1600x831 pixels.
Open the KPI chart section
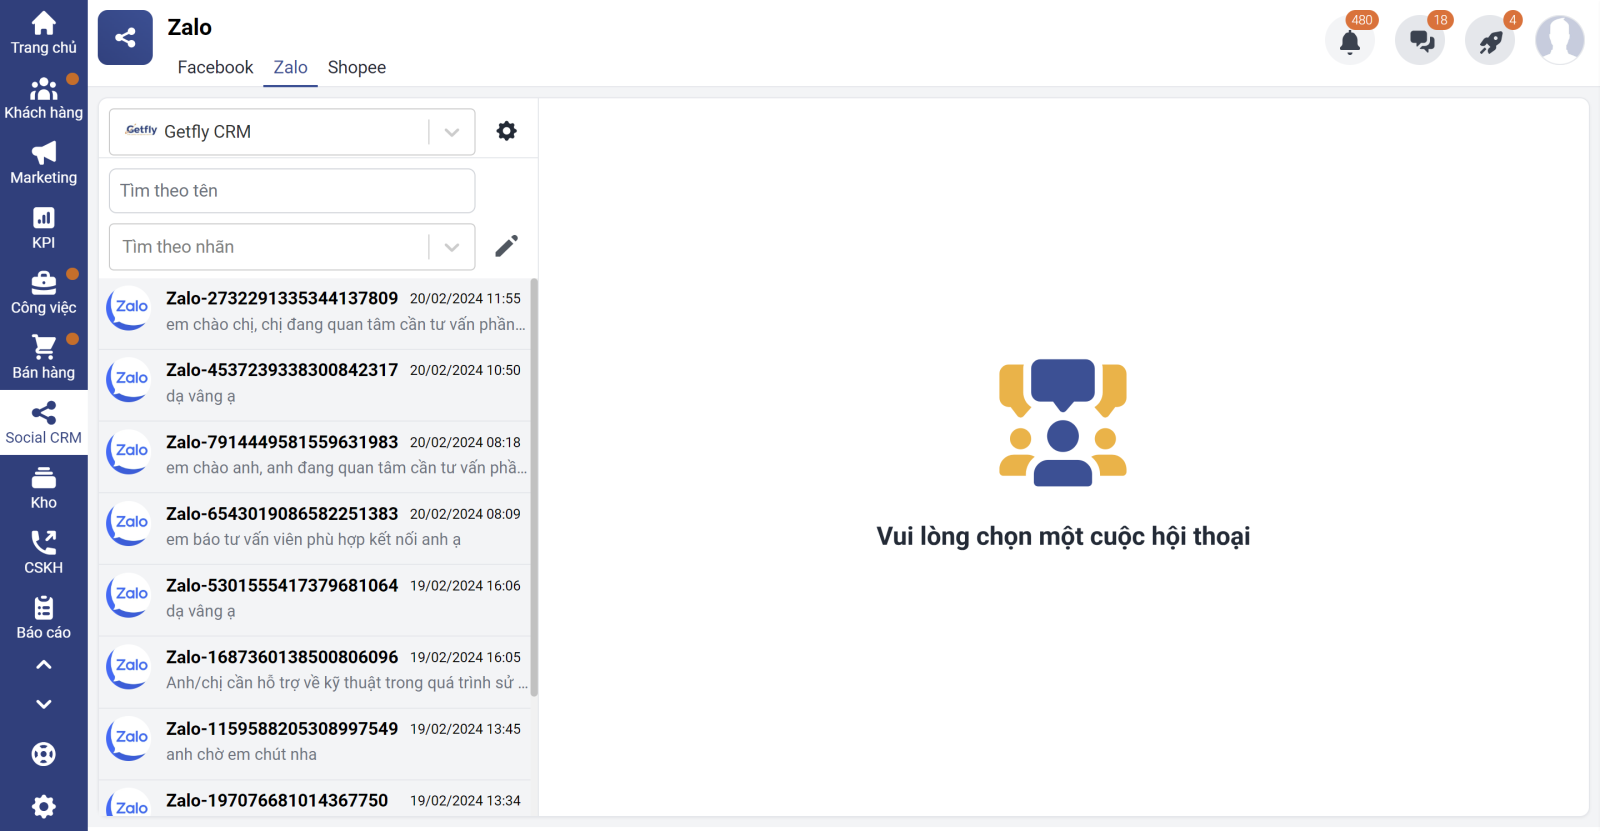click(43, 228)
